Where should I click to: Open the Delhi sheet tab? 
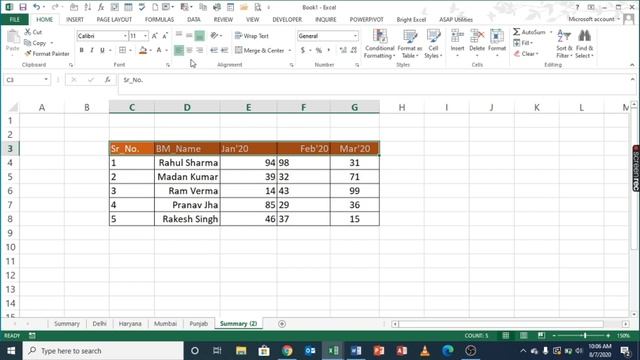click(99, 324)
